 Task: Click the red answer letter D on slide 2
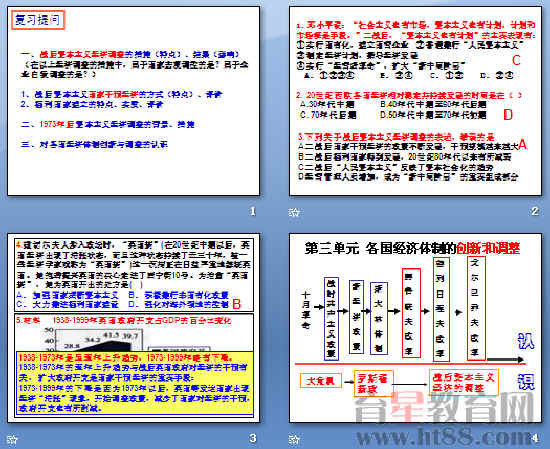[508, 115]
